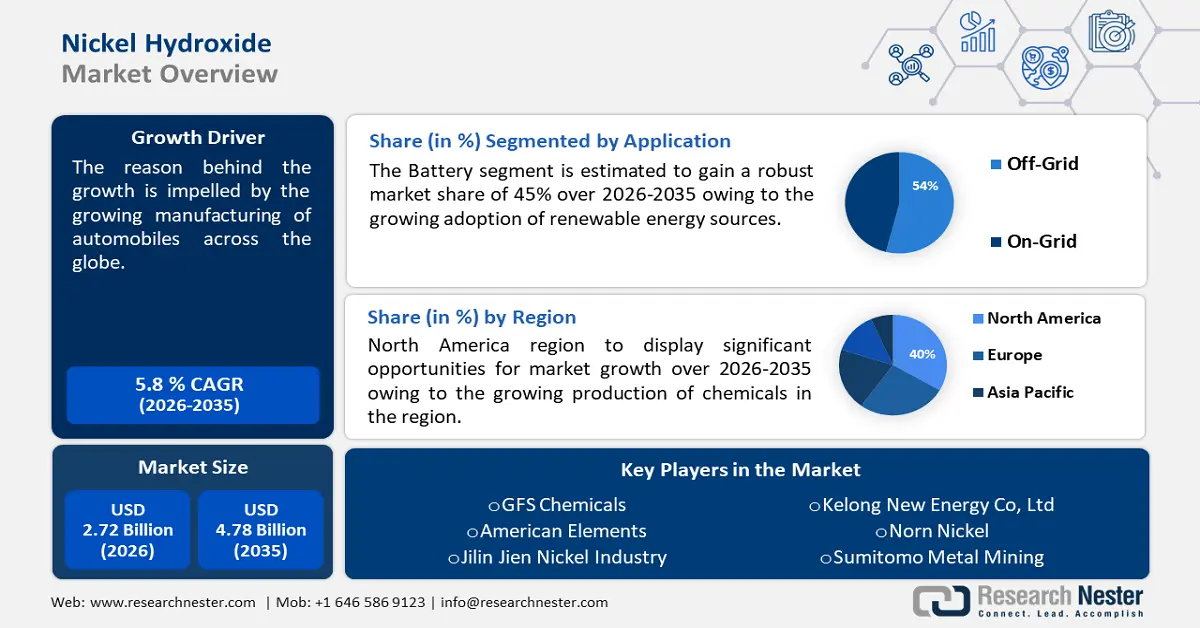Image resolution: width=1200 pixels, height=628 pixels.
Task: Click the Battery segment description paragraph
Action: [591, 194]
